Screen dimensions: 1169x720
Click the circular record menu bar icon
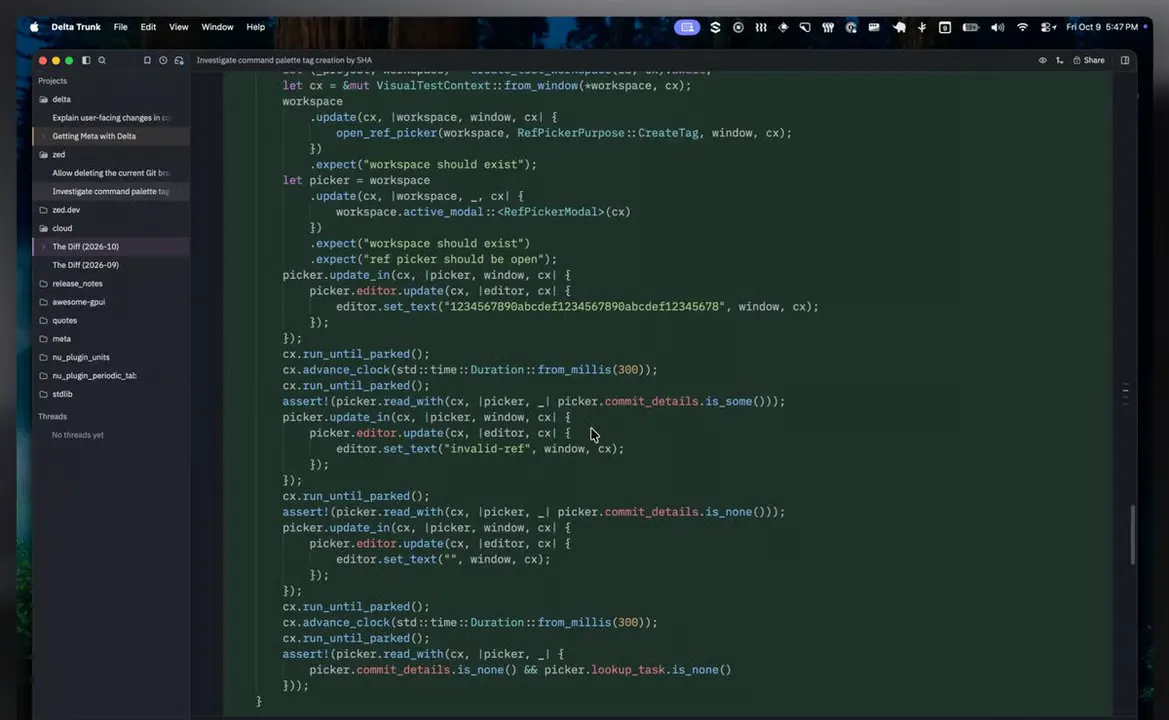[738, 27]
